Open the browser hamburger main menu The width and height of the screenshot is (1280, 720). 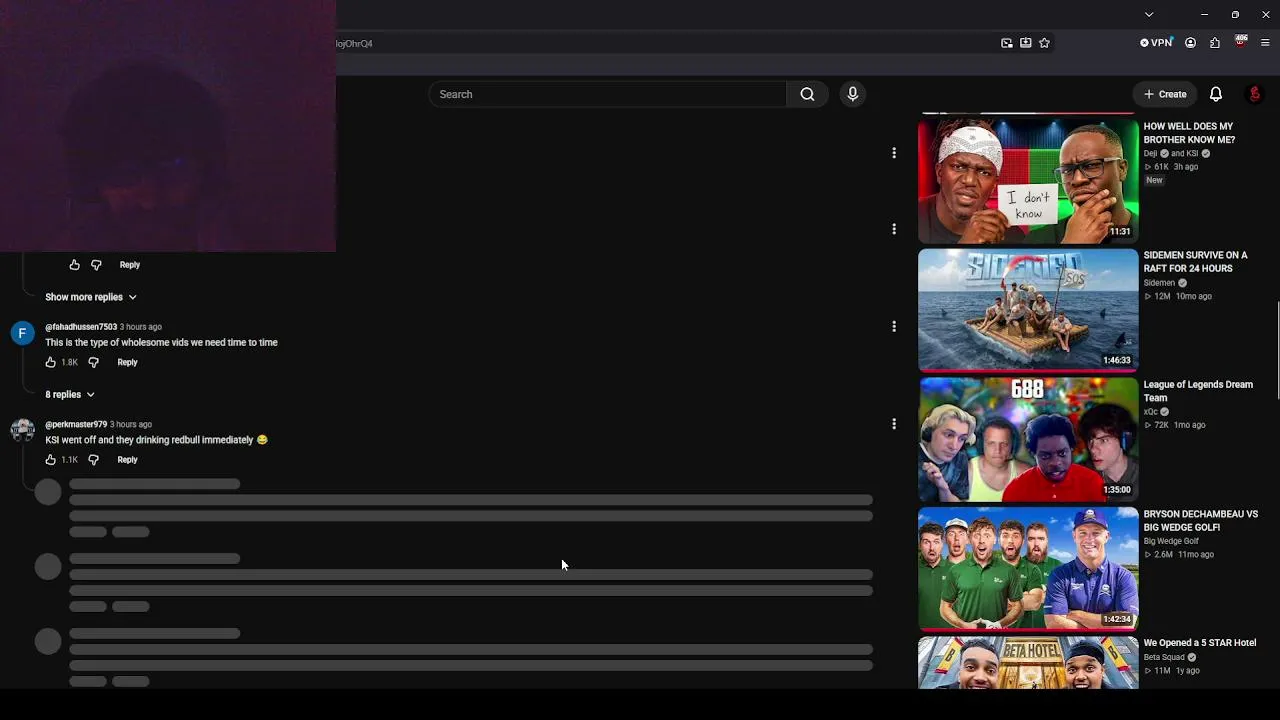pyautogui.click(x=1265, y=43)
